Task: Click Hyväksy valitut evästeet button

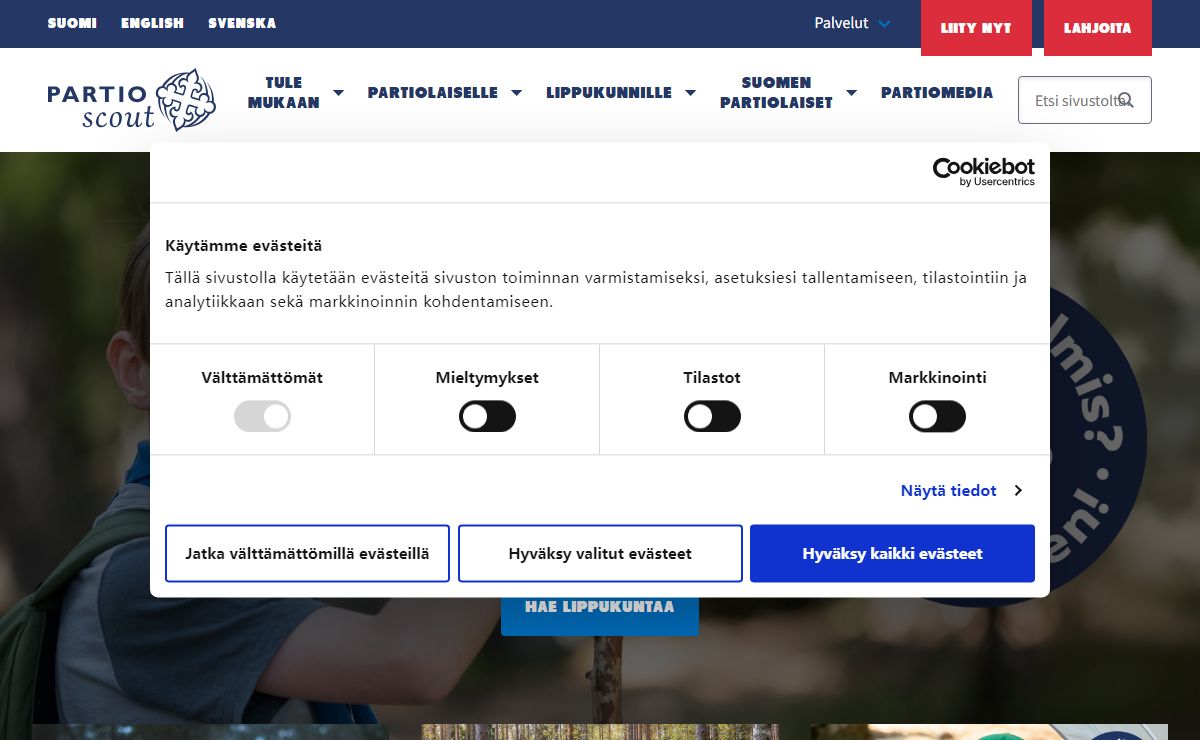Action: tap(600, 553)
